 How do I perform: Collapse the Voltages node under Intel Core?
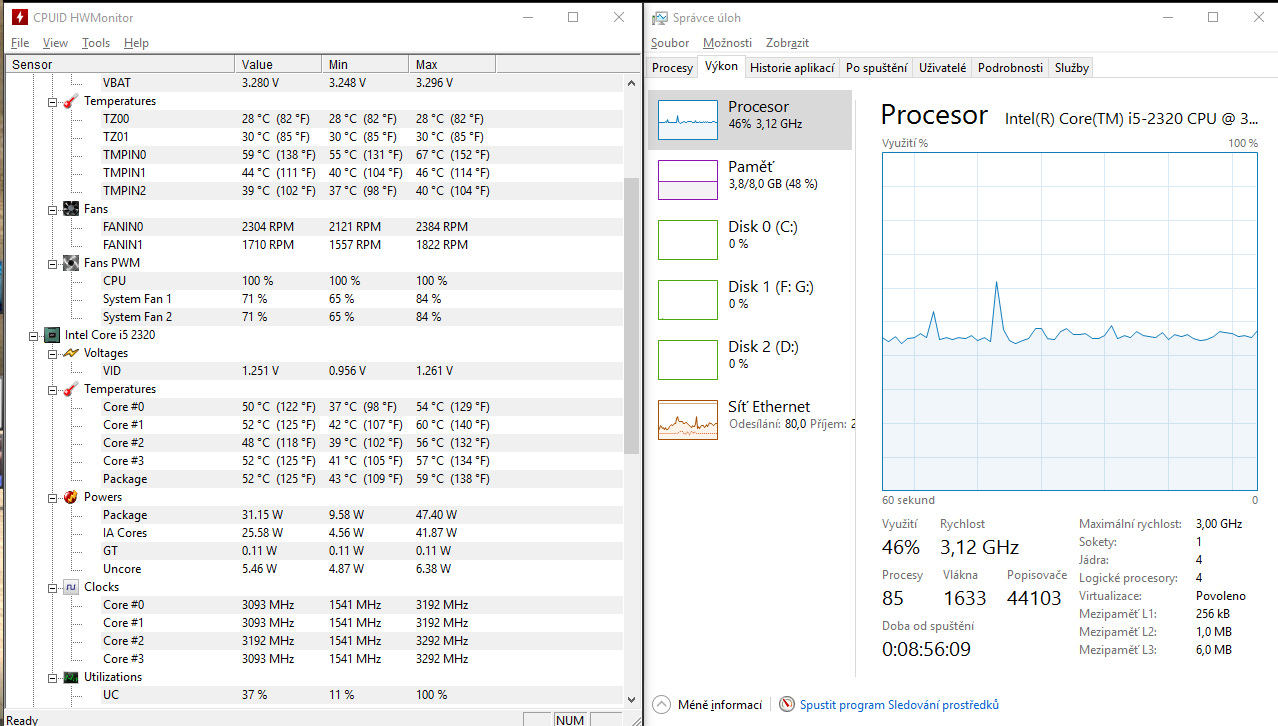pos(53,353)
